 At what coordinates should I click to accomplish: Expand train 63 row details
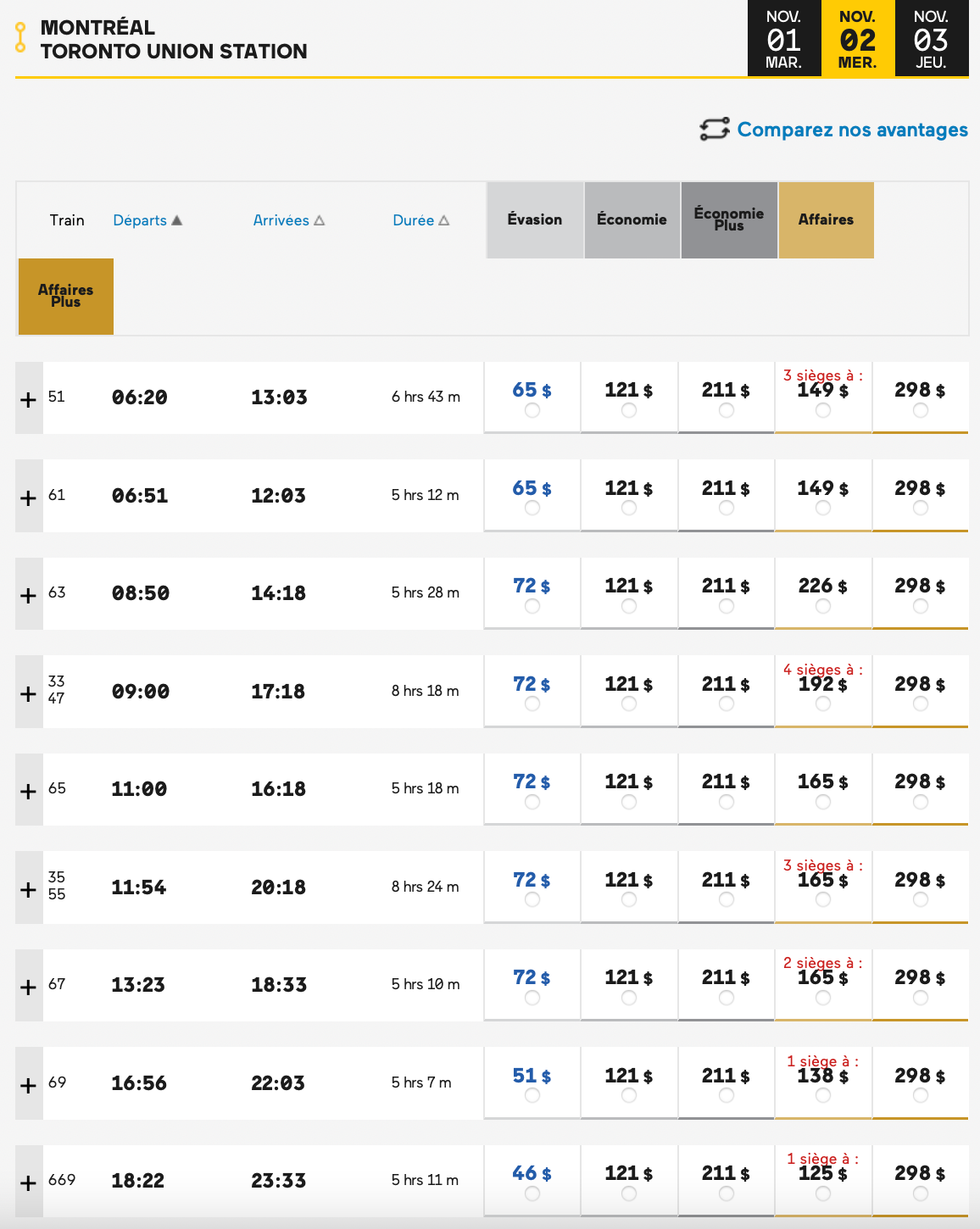(28, 595)
